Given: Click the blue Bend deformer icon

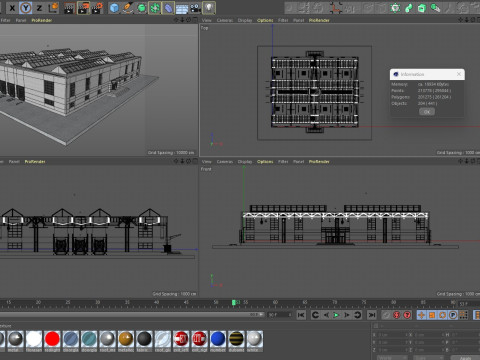Looking at the screenshot, I should click(x=168, y=8).
